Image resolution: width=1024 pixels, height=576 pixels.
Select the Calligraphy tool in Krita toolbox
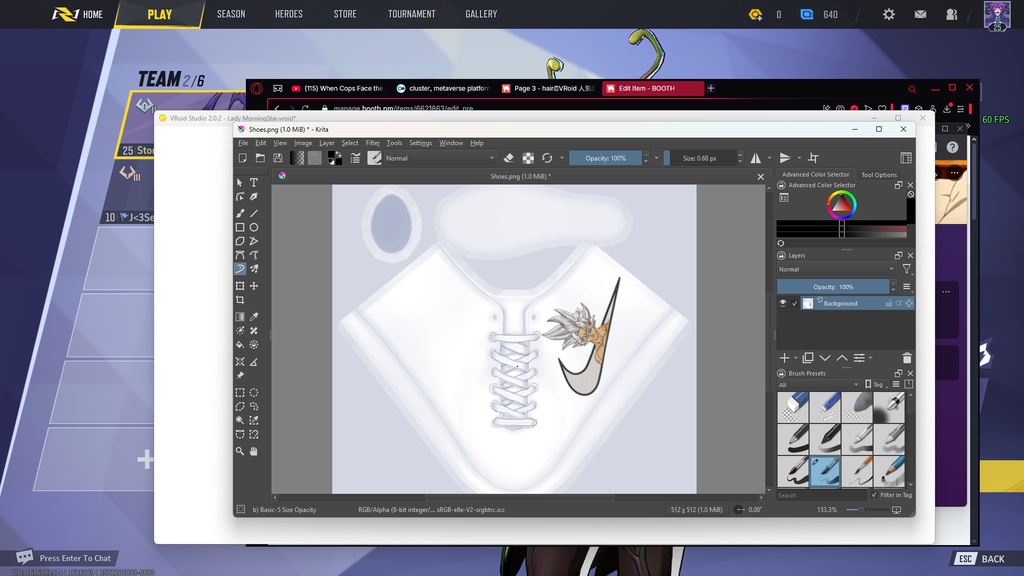(x=254, y=197)
